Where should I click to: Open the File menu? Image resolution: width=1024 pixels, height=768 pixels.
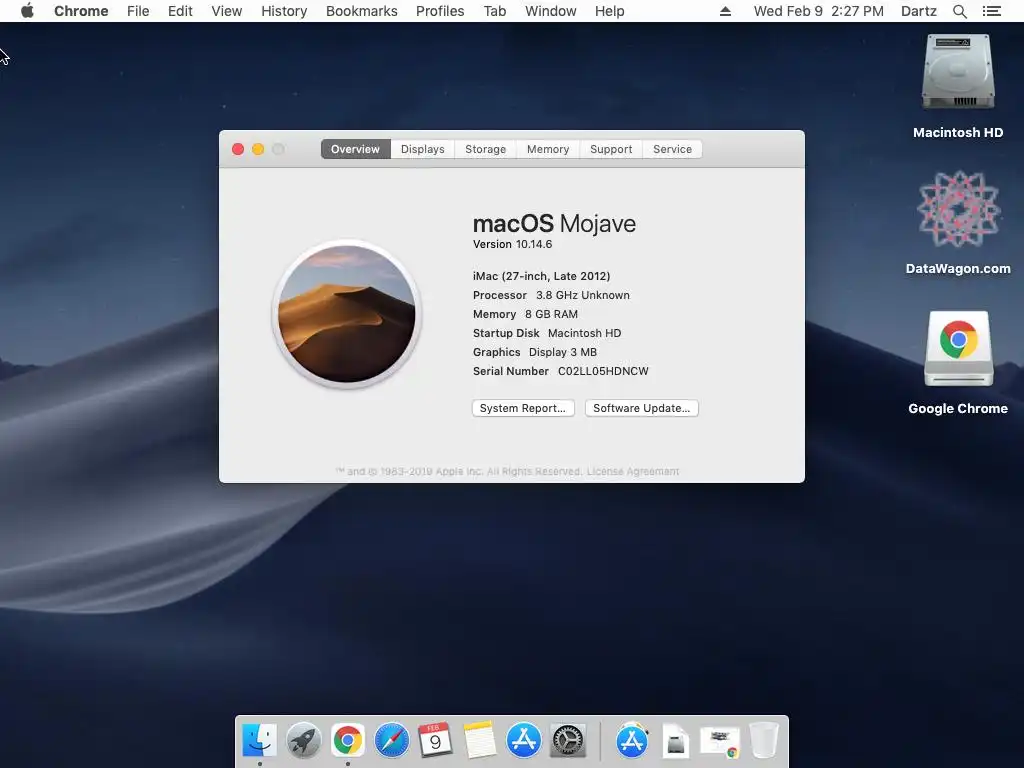pos(138,11)
